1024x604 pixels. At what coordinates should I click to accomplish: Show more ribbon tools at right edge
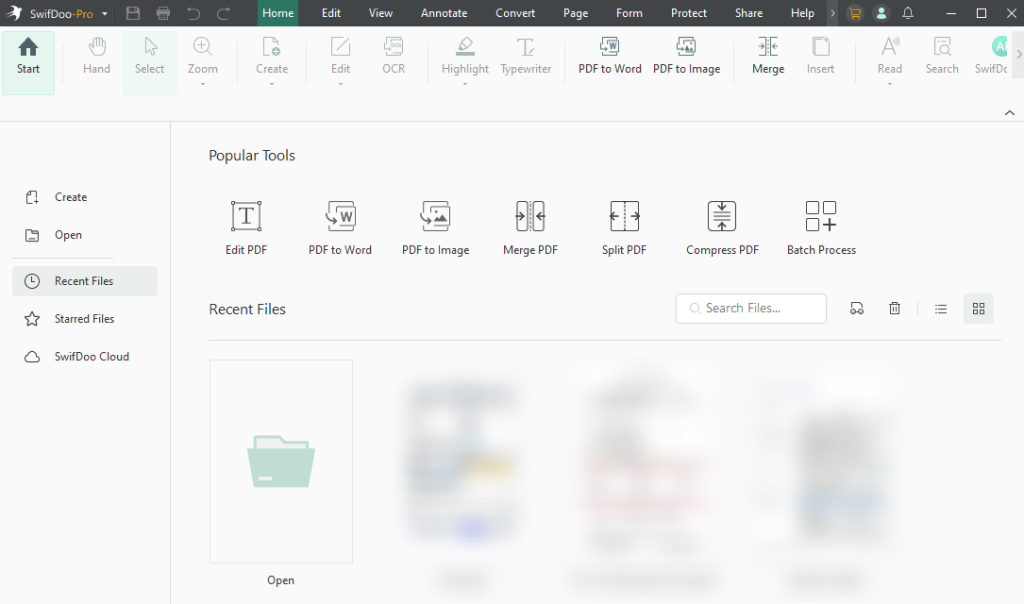pyautogui.click(x=1019, y=55)
